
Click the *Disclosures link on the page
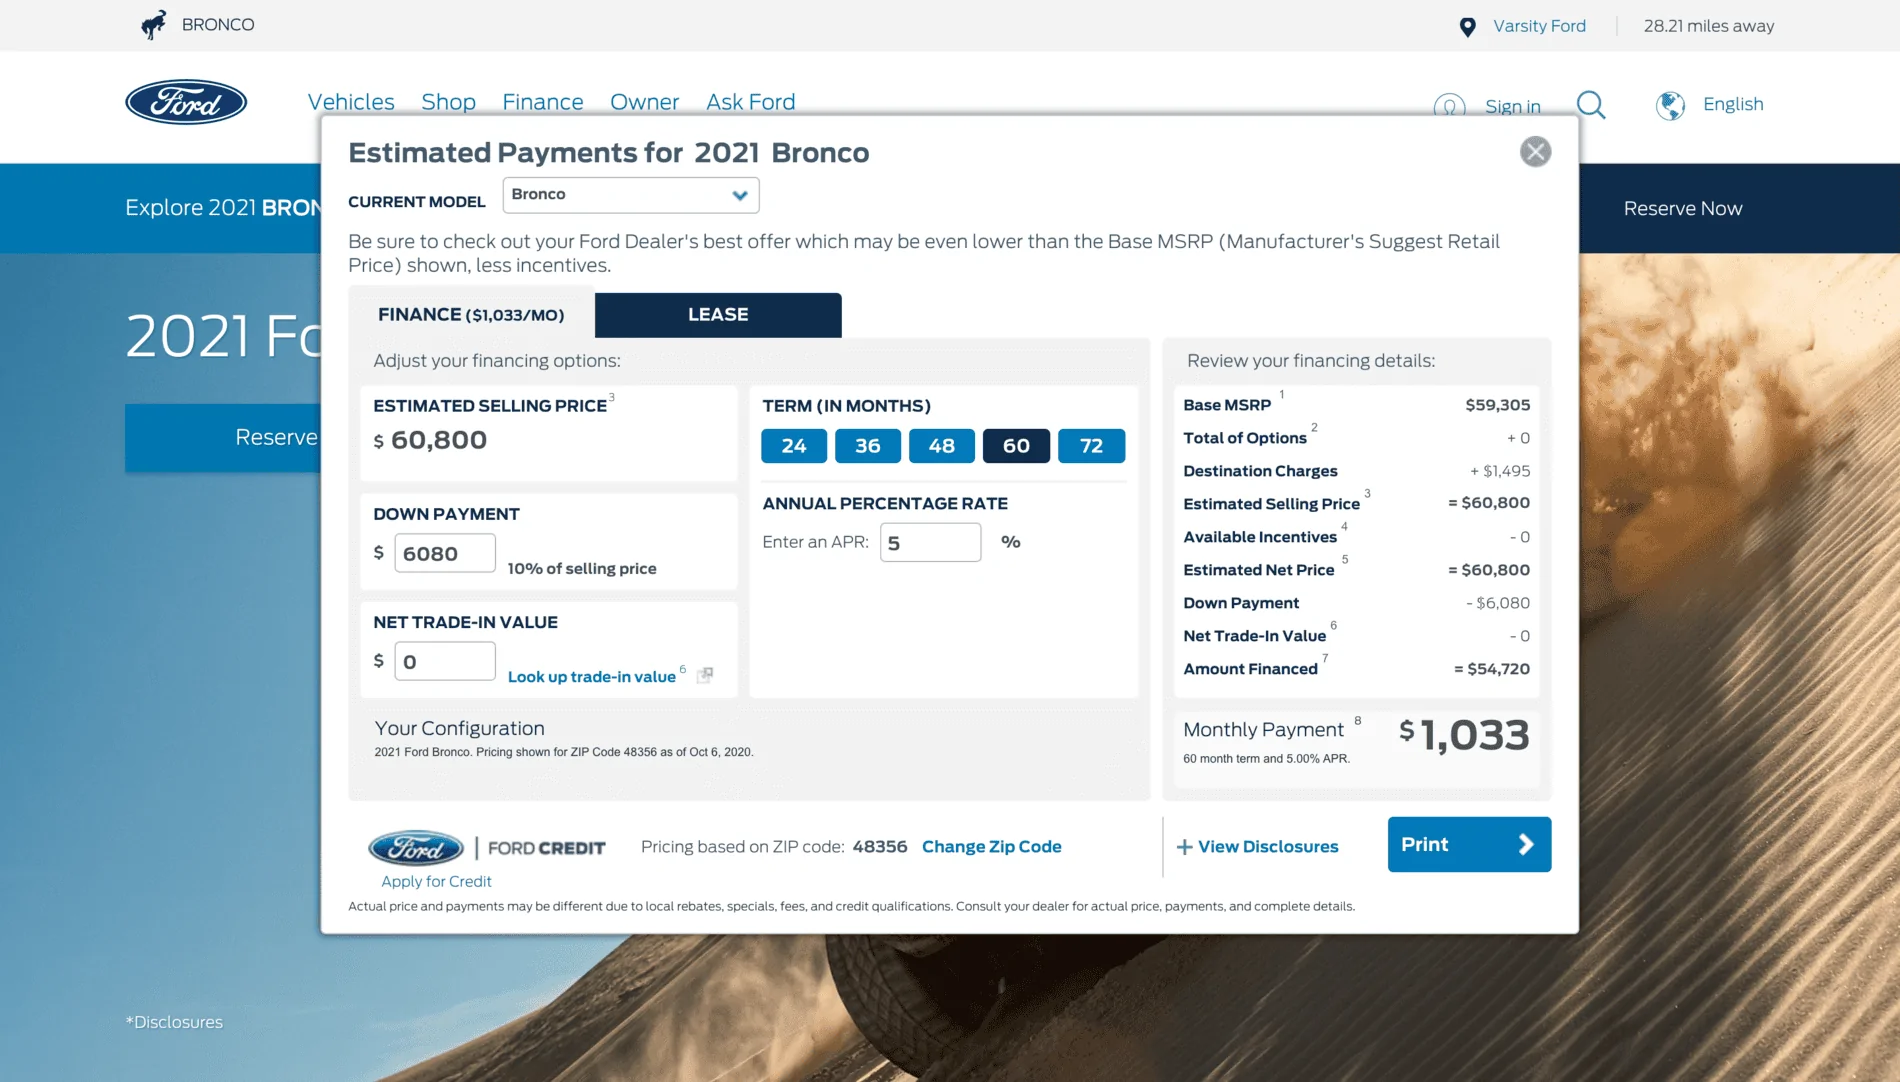click(x=174, y=1022)
